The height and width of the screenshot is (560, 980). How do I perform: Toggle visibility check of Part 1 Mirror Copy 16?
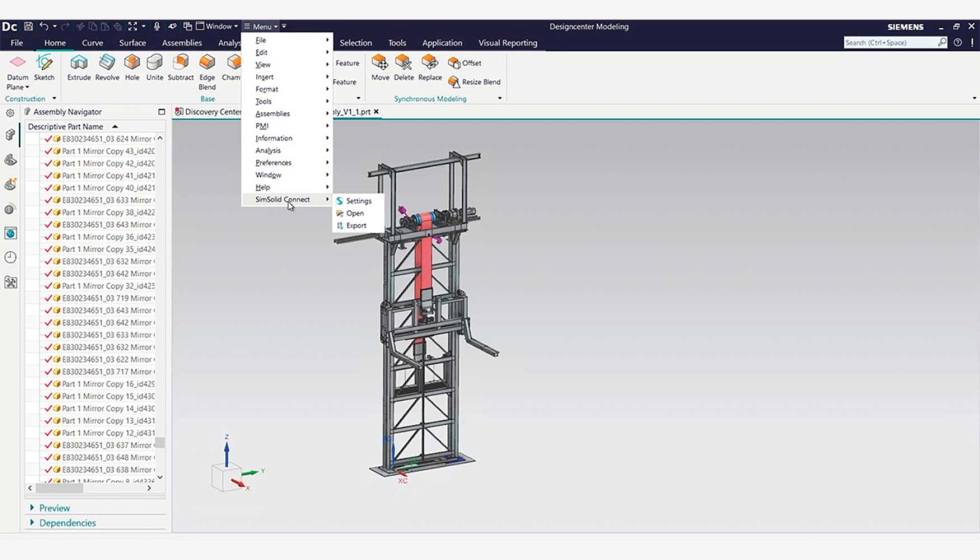[48, 384]
